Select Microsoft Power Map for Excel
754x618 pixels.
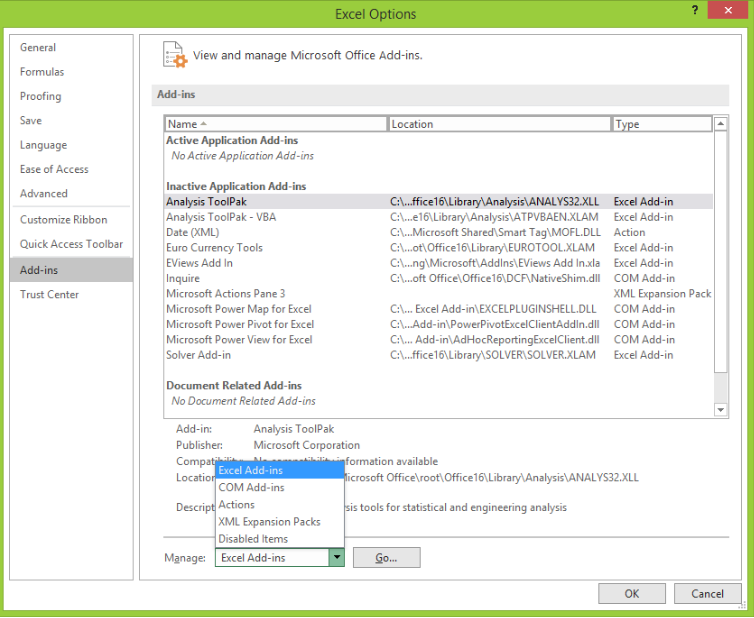pos(438,309)
